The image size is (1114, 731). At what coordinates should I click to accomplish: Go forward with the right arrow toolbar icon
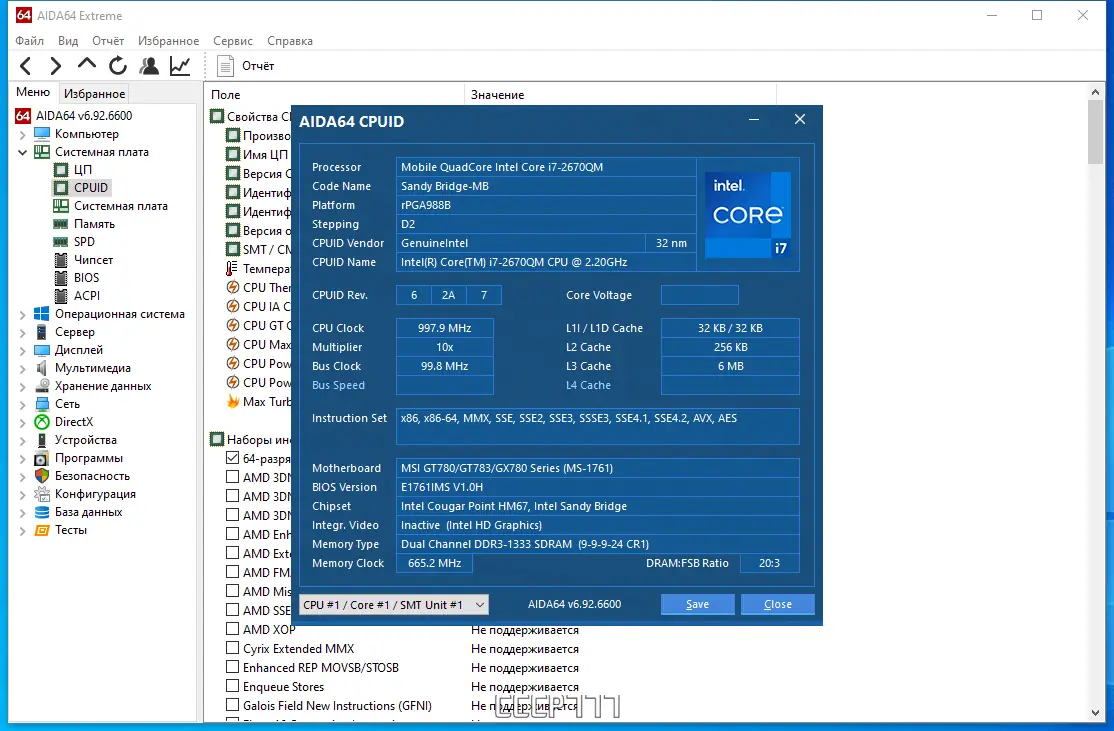(55, 66)
